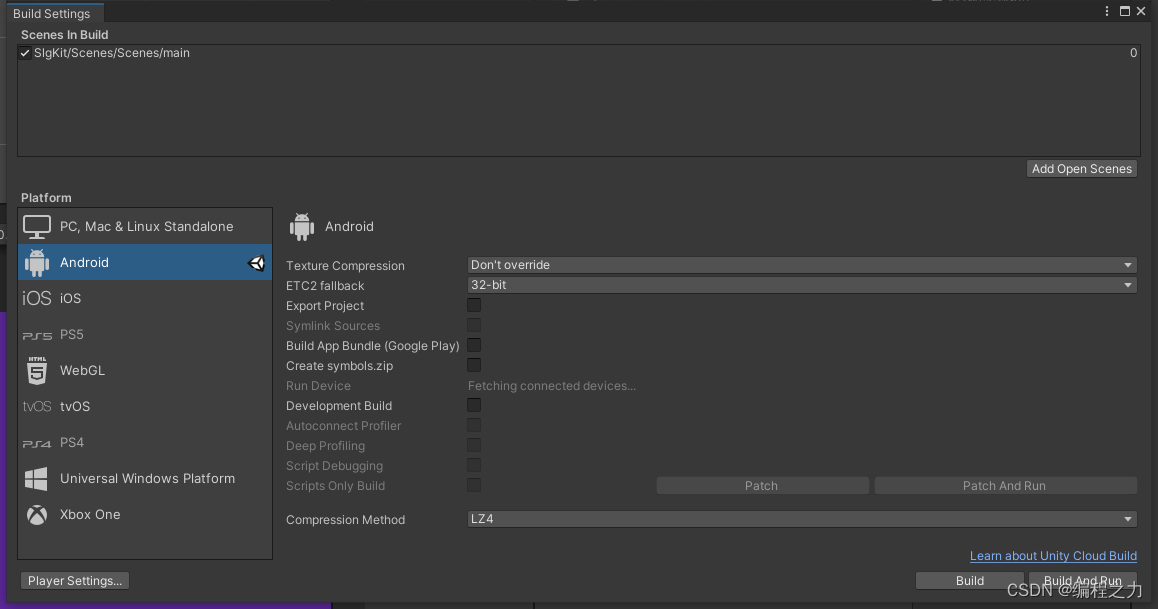The image size is (1158, 609).
Task: Click the scene index 0 number
Action: click(1133, 53)
